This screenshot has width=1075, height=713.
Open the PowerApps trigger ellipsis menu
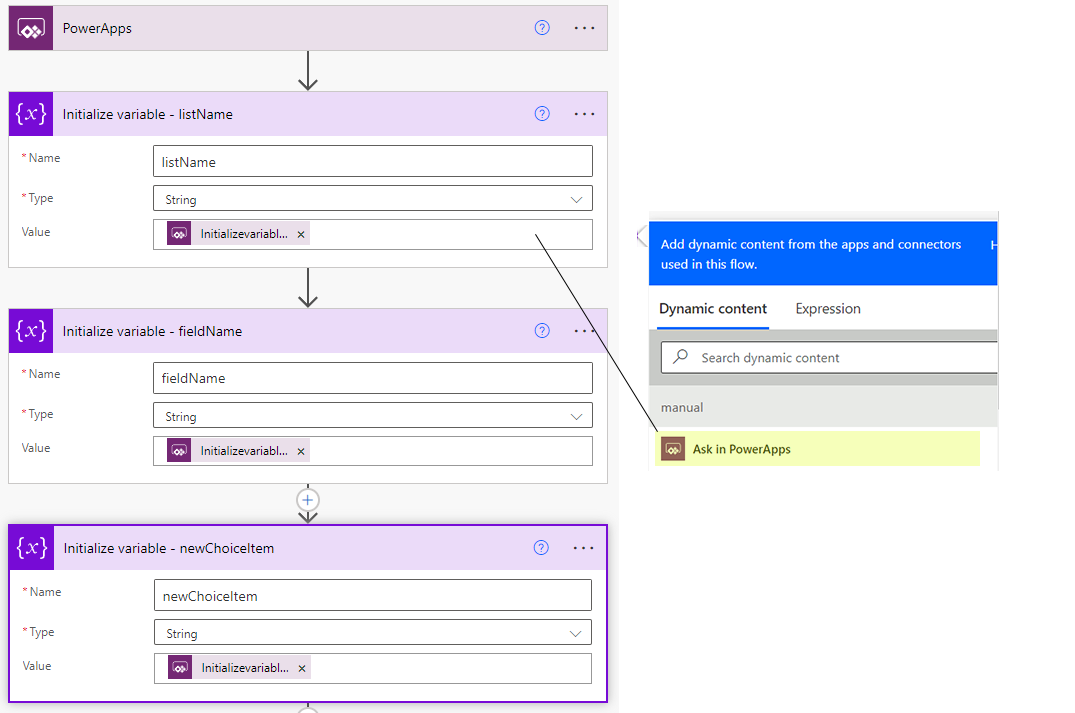[585, 28]
